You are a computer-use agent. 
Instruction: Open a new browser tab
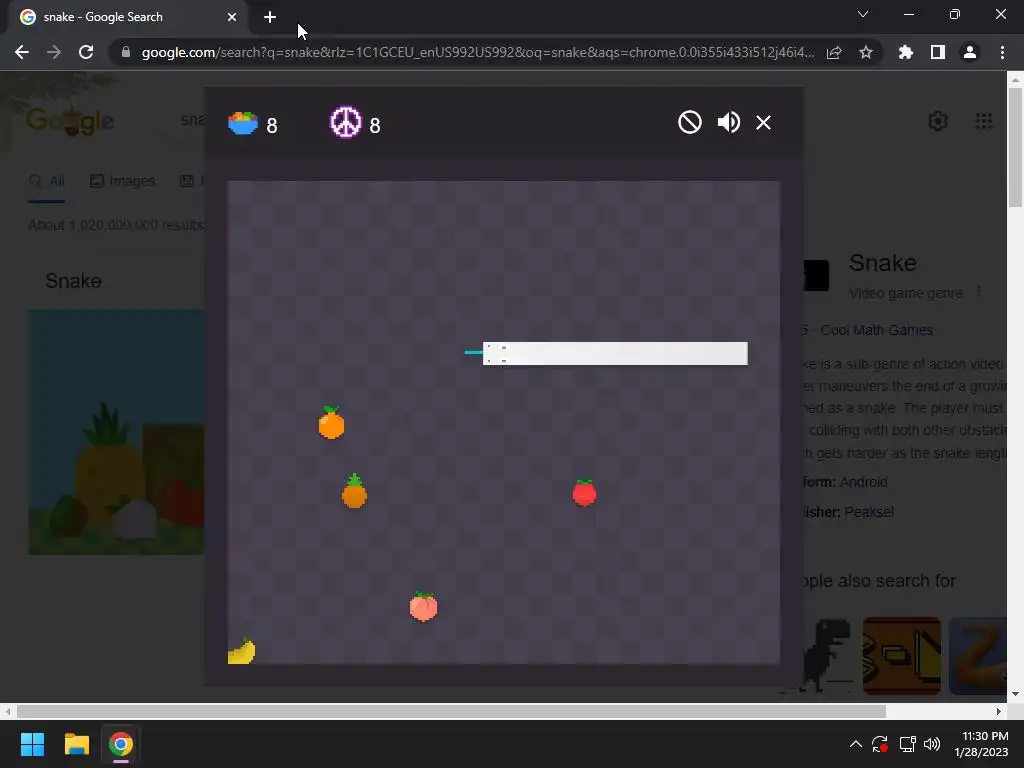[270, 17]
